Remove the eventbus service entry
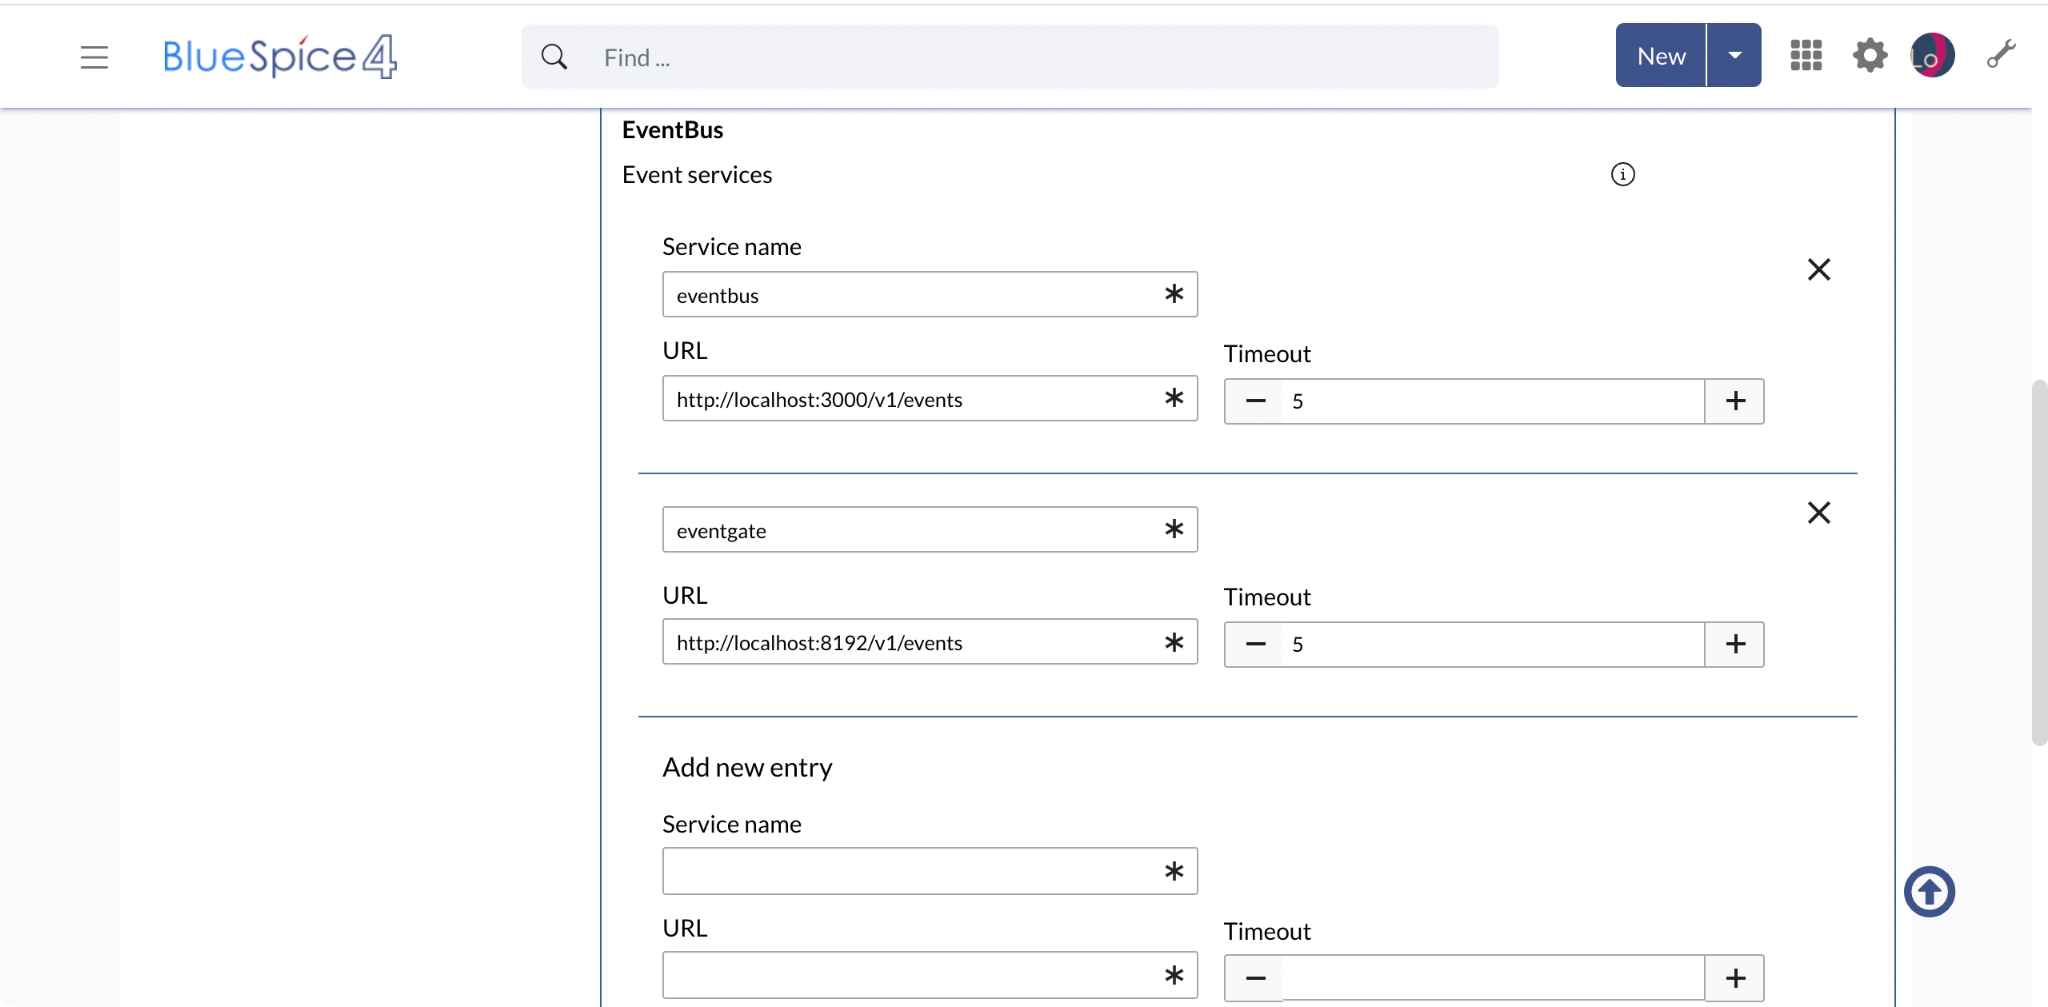 (x=1818, y=269)
